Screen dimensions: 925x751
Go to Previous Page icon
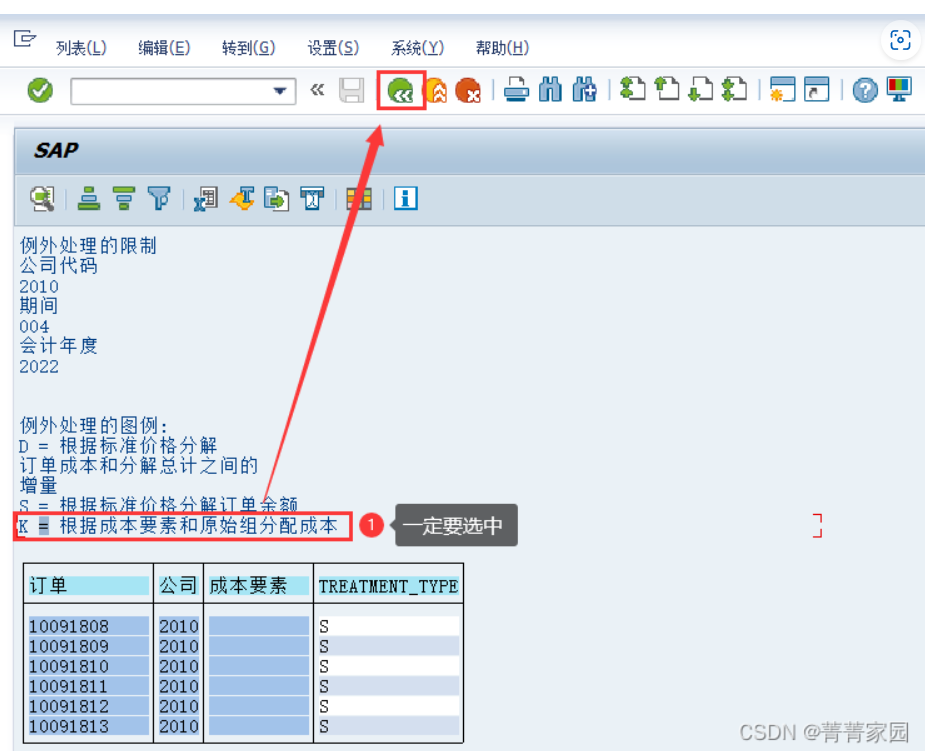point(667,90)
